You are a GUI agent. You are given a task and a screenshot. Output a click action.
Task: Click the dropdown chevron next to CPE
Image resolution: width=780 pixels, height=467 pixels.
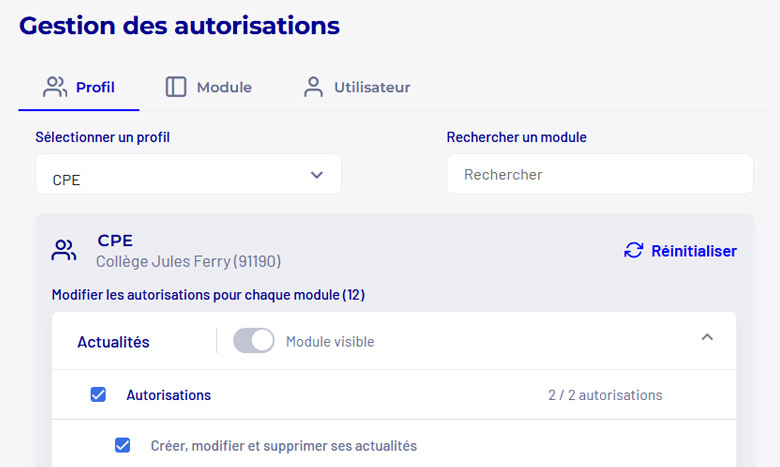[316, 175]
